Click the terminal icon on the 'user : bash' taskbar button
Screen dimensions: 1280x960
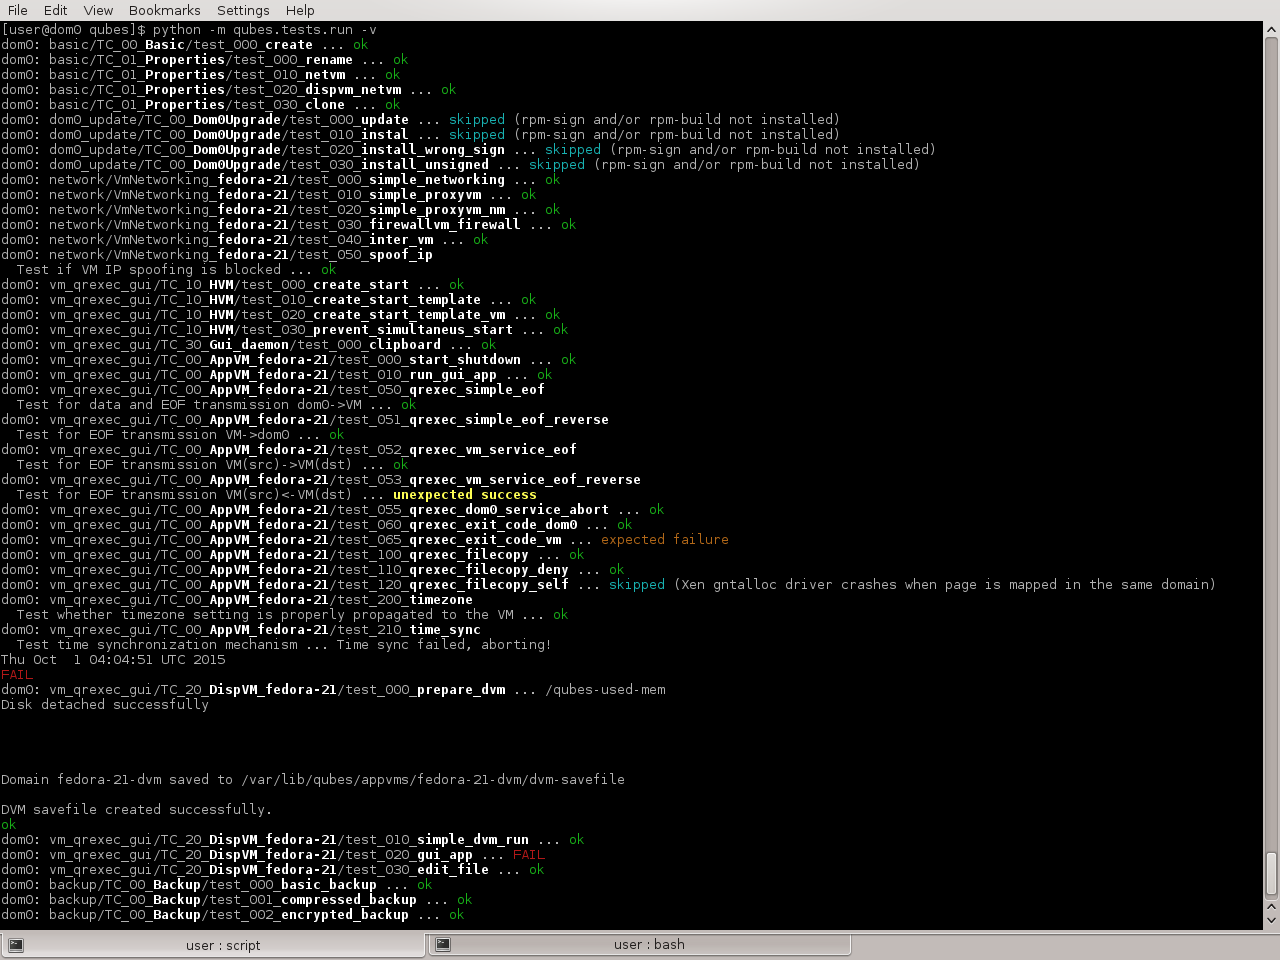(x=441, y=943)
